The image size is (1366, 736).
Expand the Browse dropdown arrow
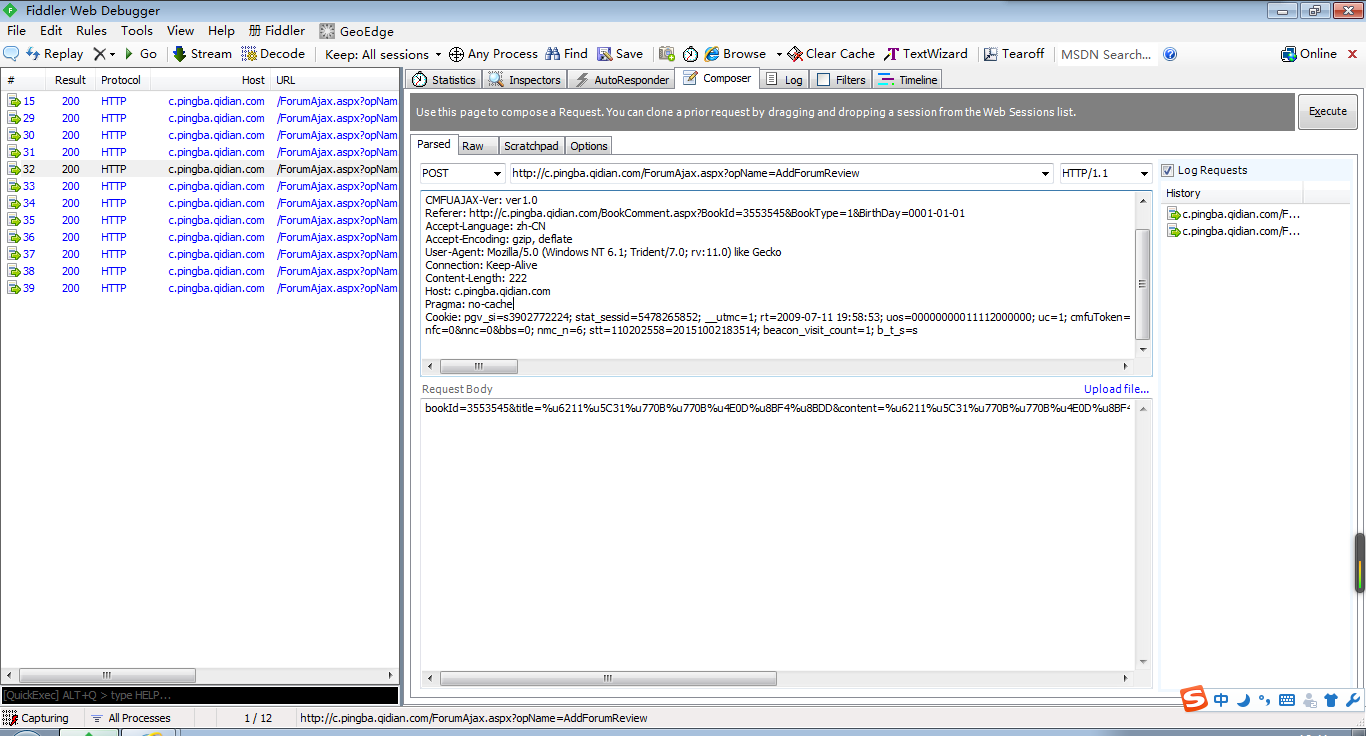tap(778, 54)
